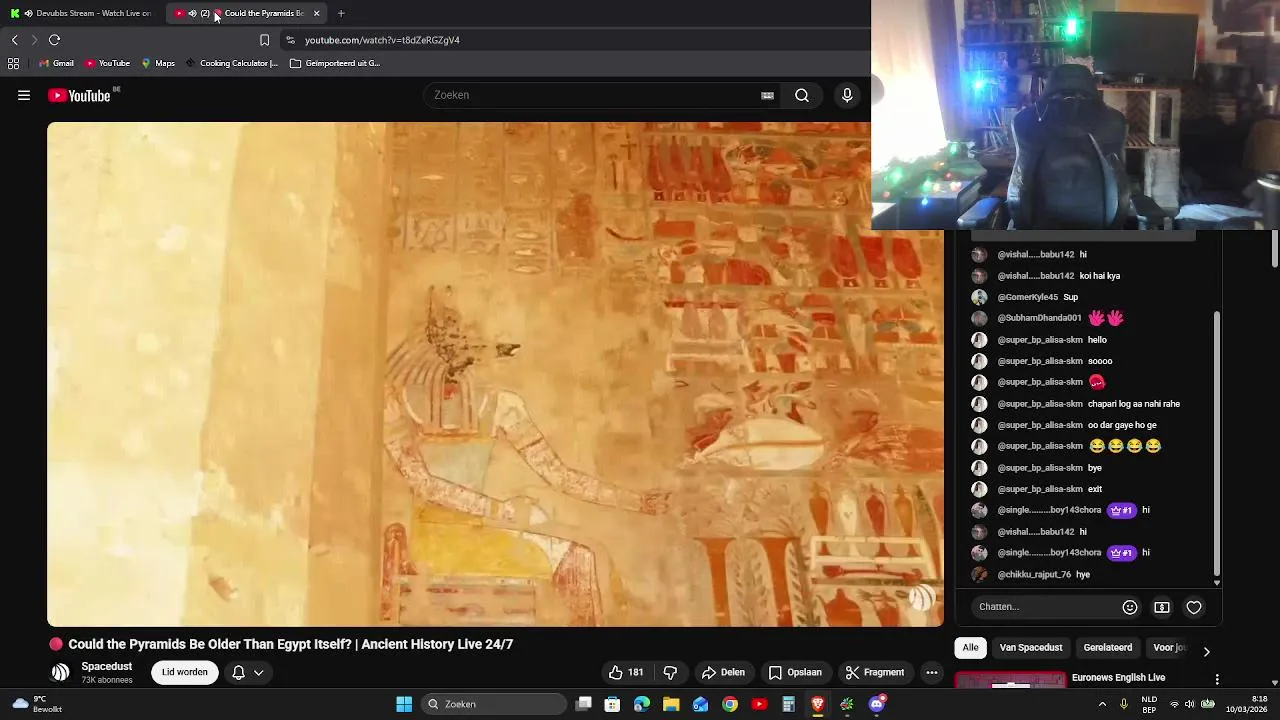1280x720 pixels.
Task: Show hidden system tray icons
Action: point(1102,704)
